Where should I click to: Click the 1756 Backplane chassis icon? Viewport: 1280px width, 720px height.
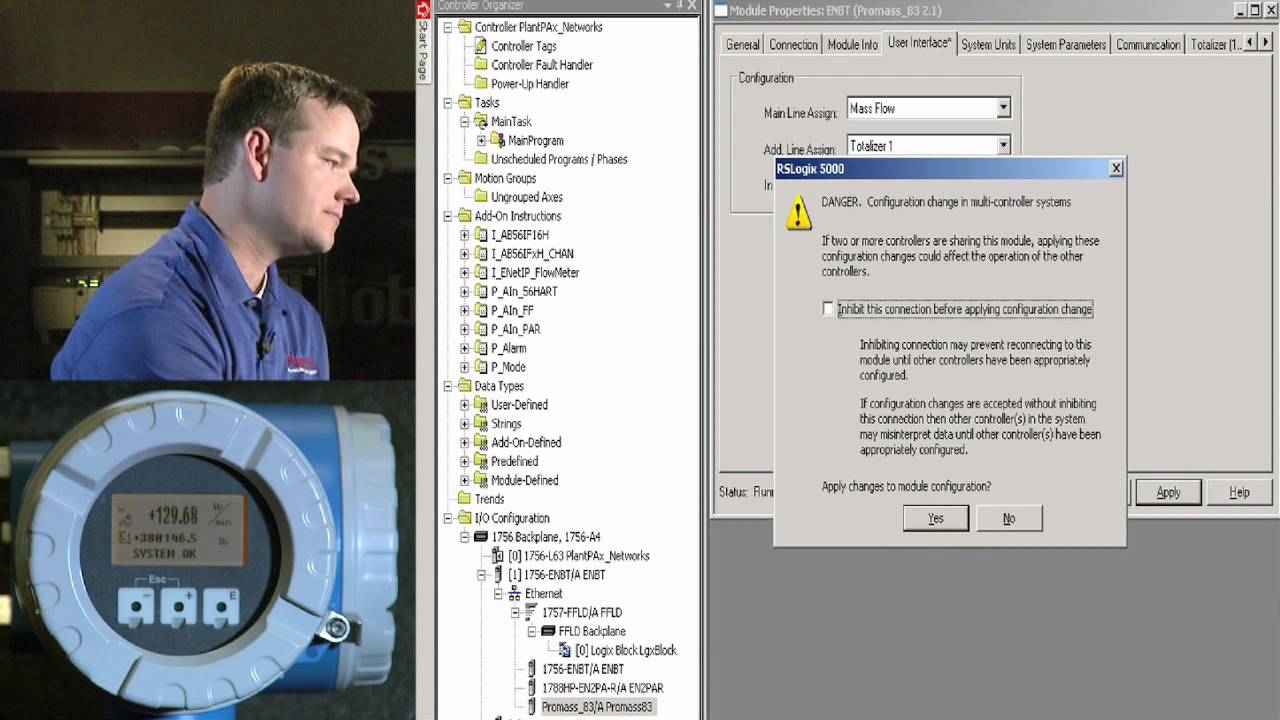click(481, 537)
